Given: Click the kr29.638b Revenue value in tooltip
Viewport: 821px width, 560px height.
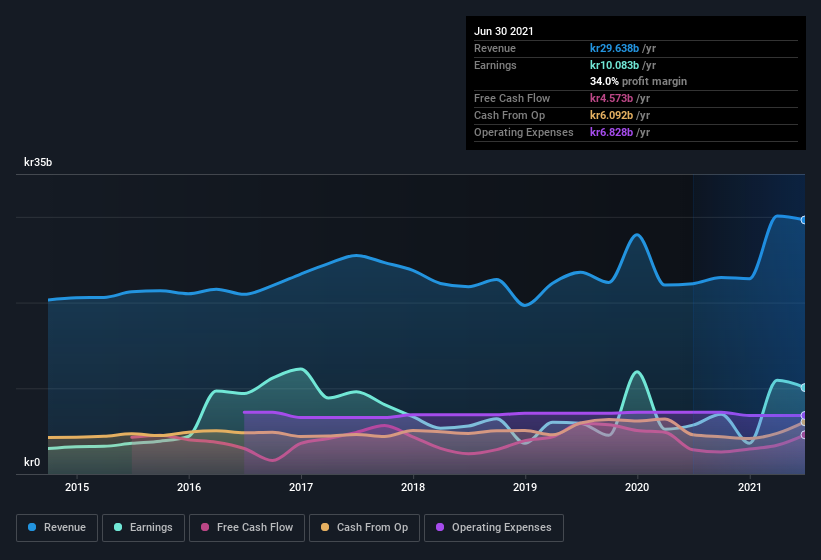Looking at the screenshot, I should coord(614,48).
